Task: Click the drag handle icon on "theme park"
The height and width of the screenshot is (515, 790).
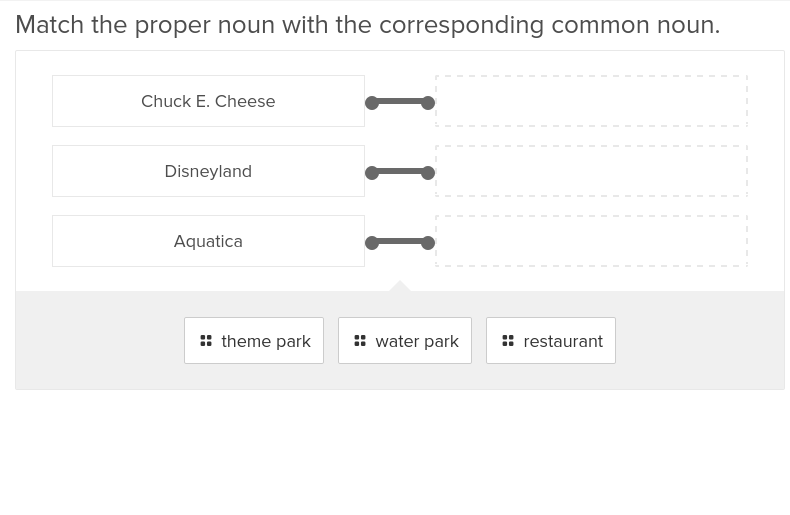Action: (206, 341)
